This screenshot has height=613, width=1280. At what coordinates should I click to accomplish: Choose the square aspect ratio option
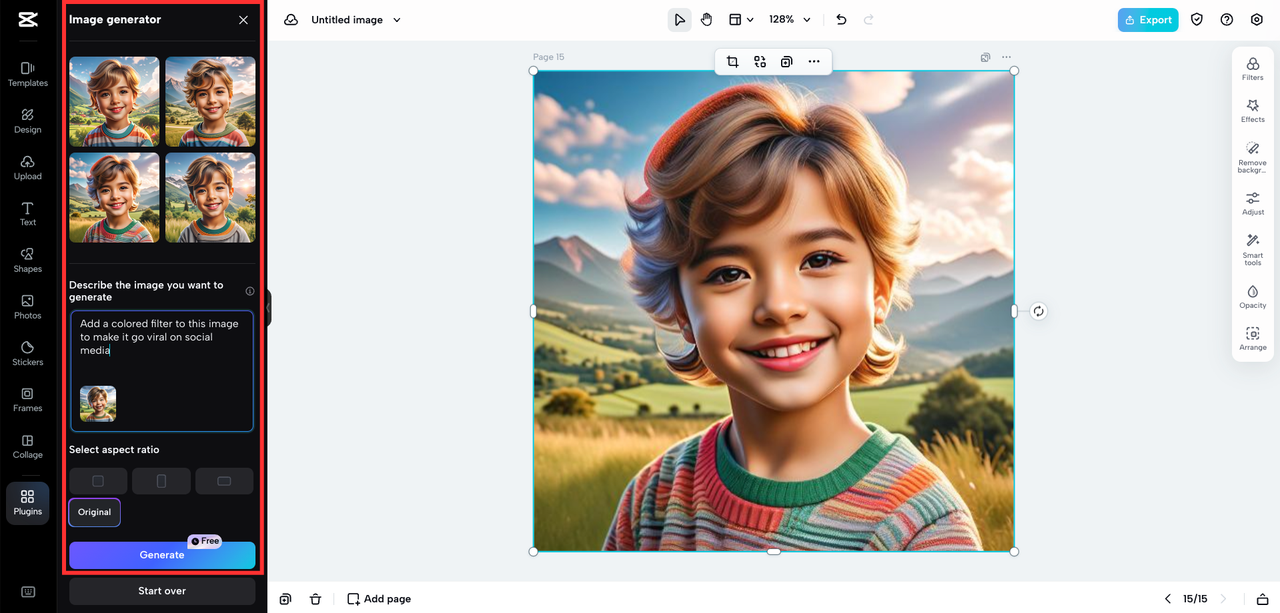98,481
